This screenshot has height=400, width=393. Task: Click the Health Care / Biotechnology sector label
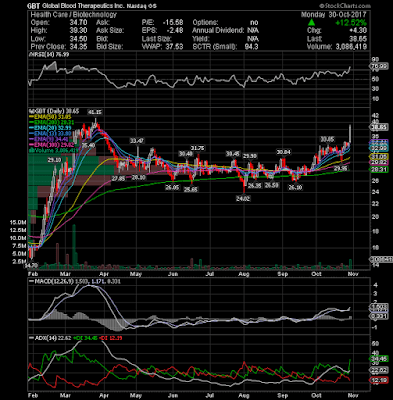(x=74, y=15)
